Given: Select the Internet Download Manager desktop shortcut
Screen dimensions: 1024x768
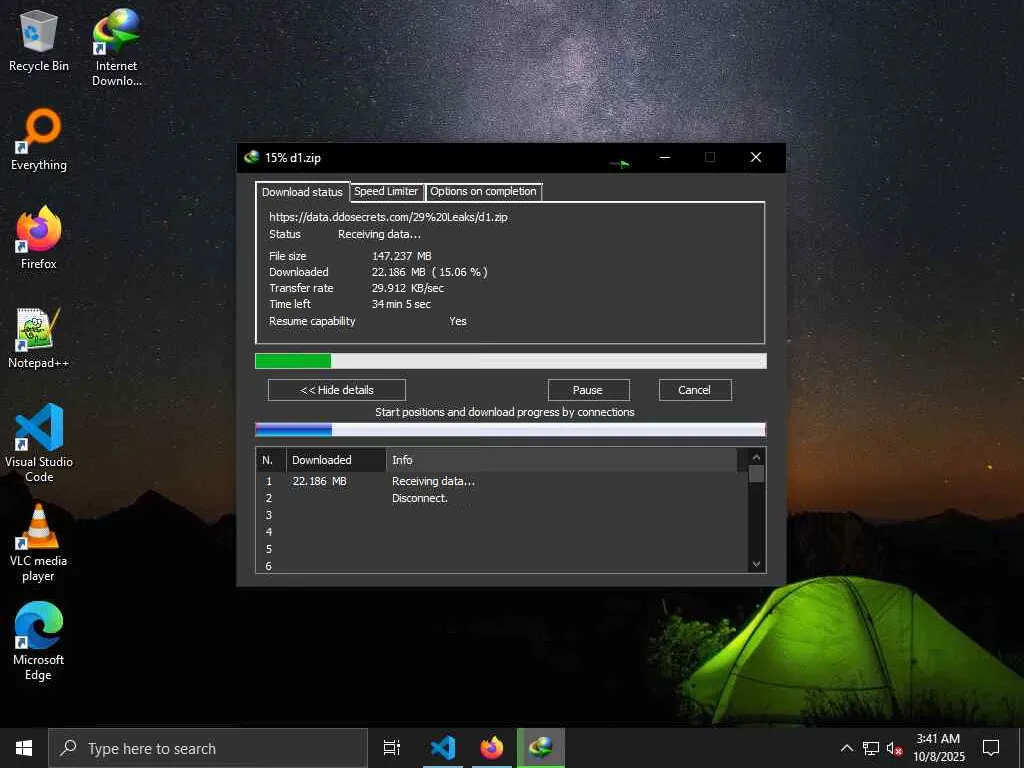Looking at the screenshot, I should (x=116, y=47).
